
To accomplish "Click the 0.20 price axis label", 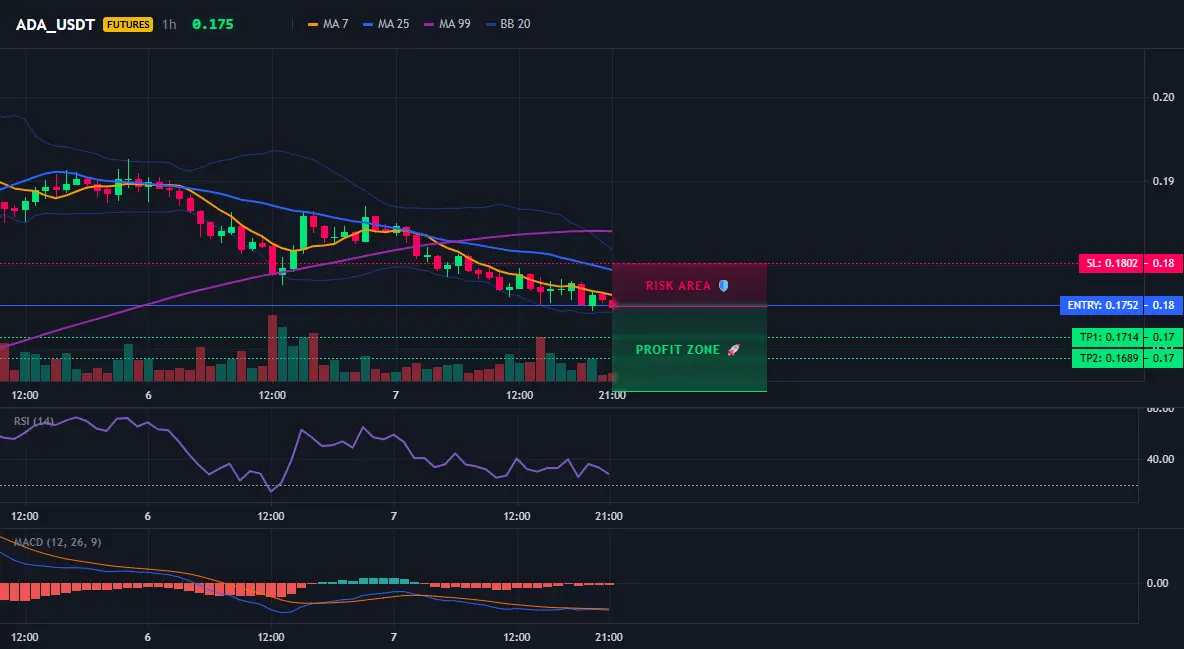I will click(x=1164, y=97).
